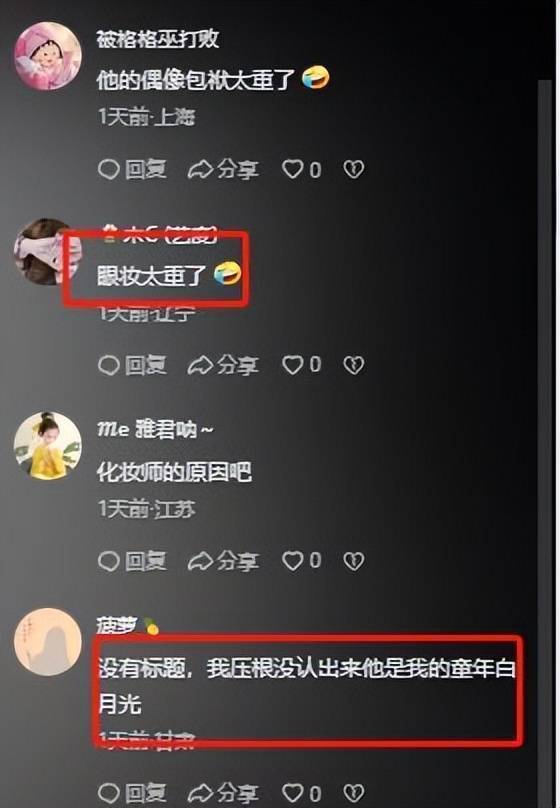Viewport: 560px width, 808px height.
Task: Open 菠萝 user avatar
Action: coord(47,642)
